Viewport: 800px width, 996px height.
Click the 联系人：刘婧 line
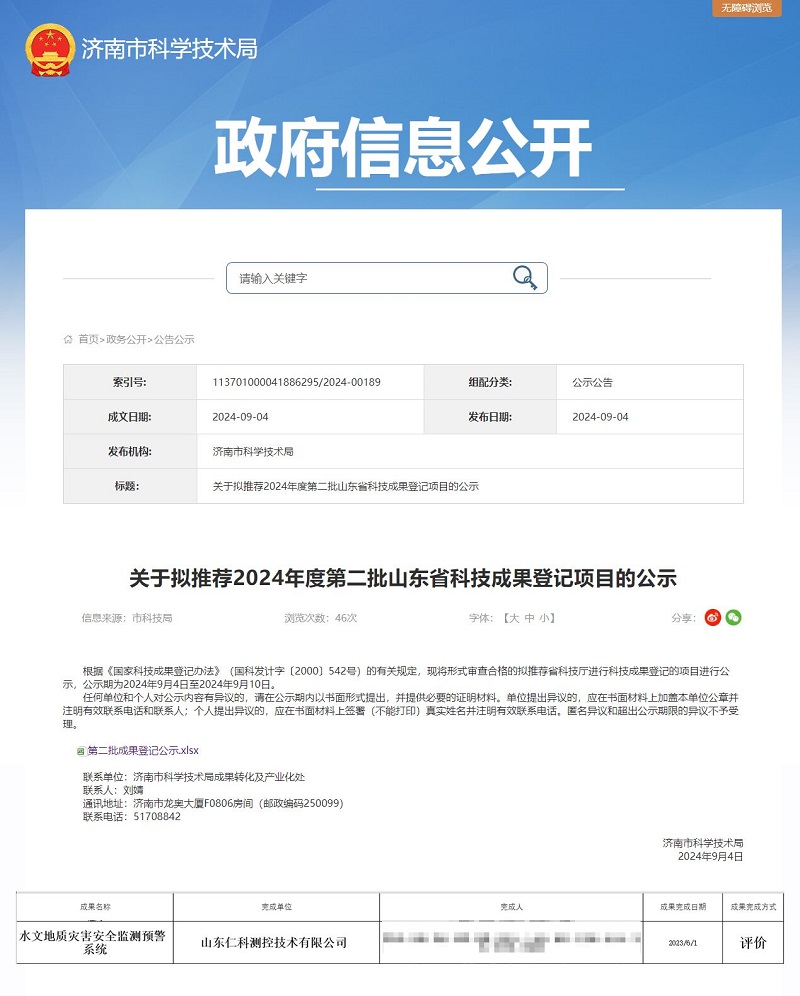pos(113,790)
